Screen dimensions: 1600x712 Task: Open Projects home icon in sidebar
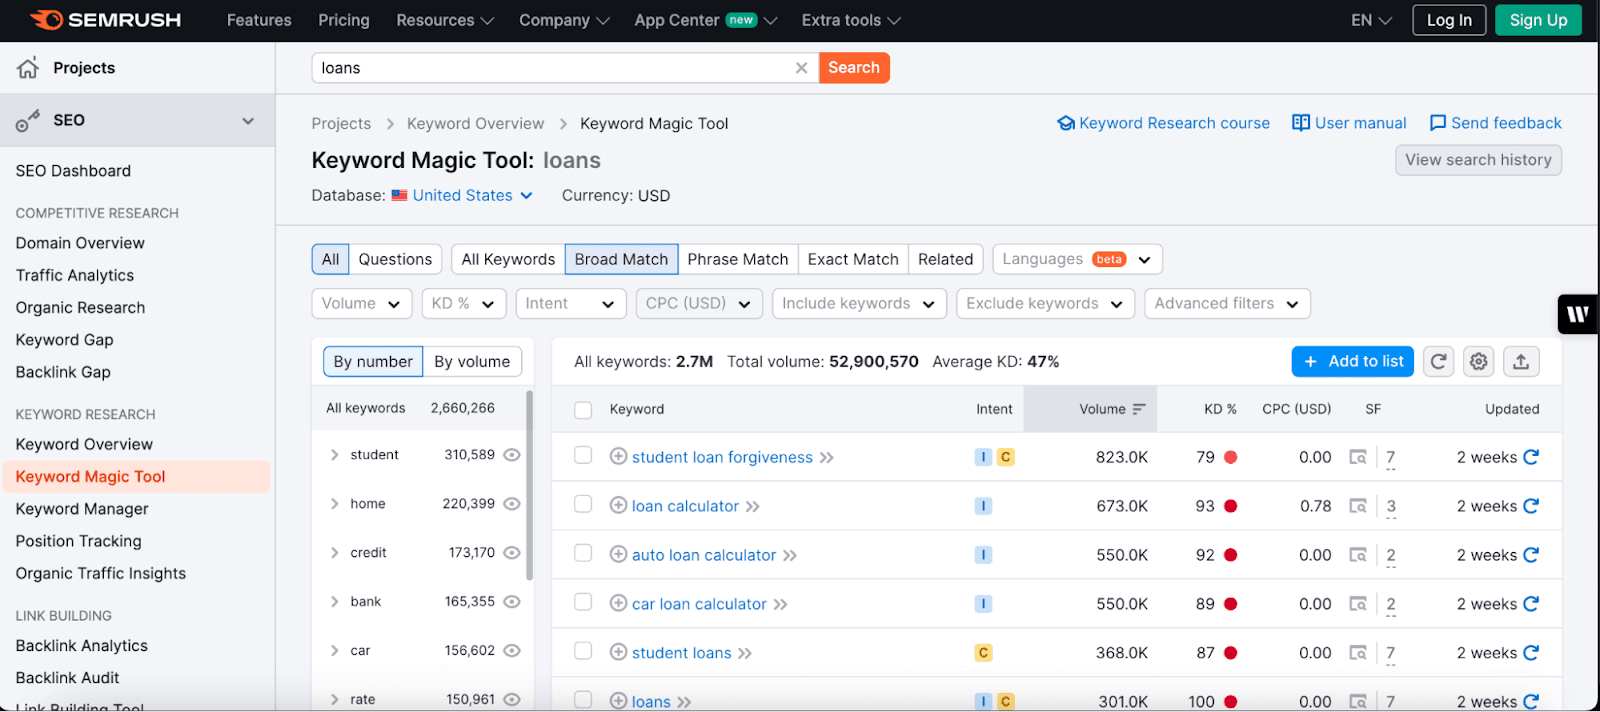[28, 67]
